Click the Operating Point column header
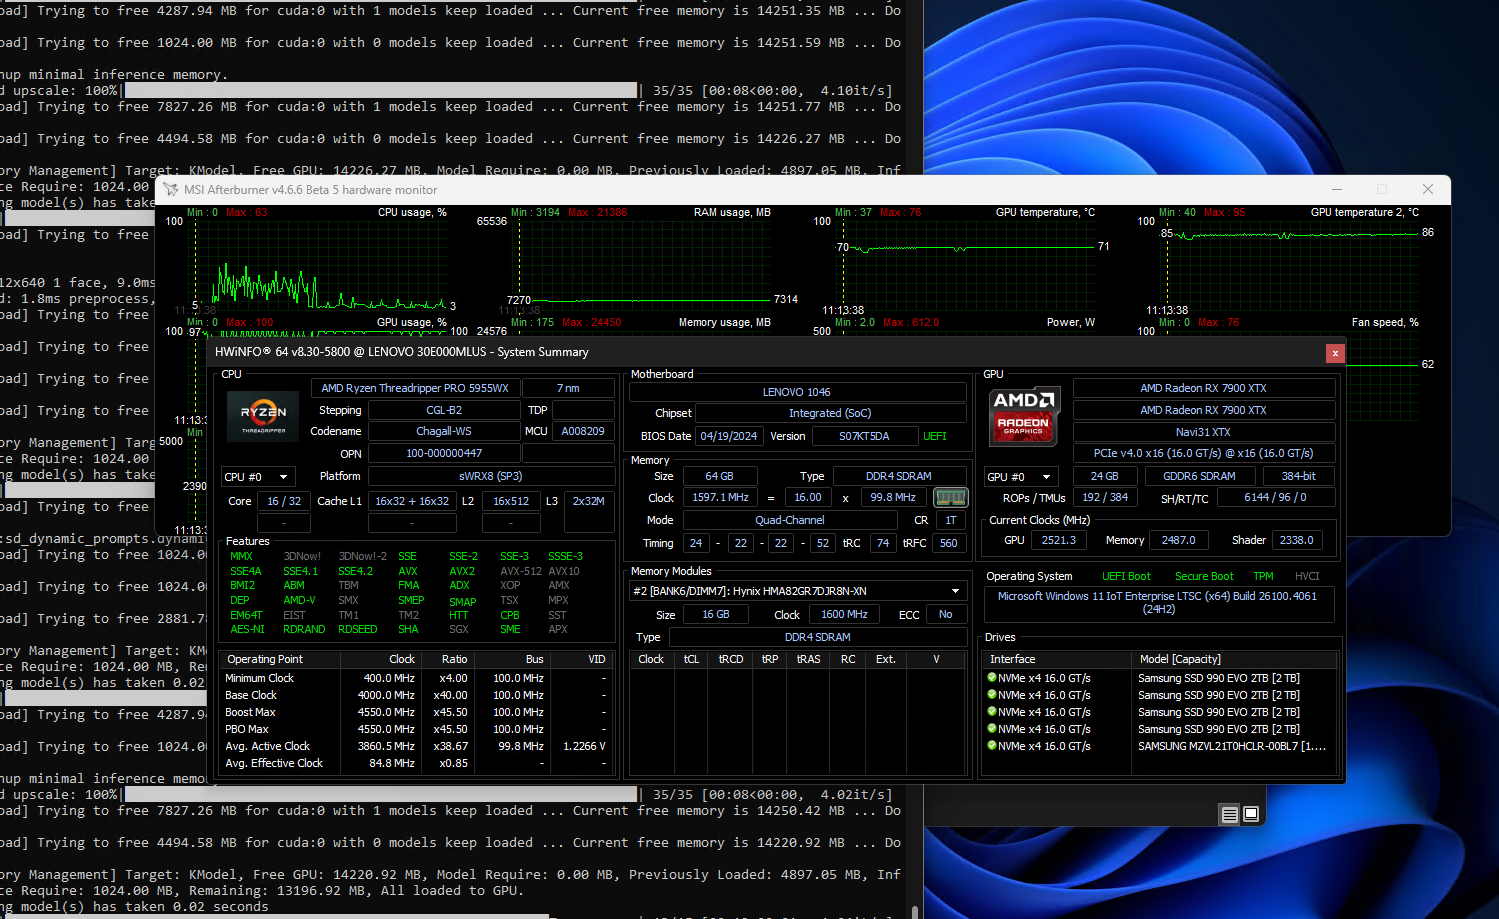Viewport: 1499px width, 919px height. pos(280,659)
